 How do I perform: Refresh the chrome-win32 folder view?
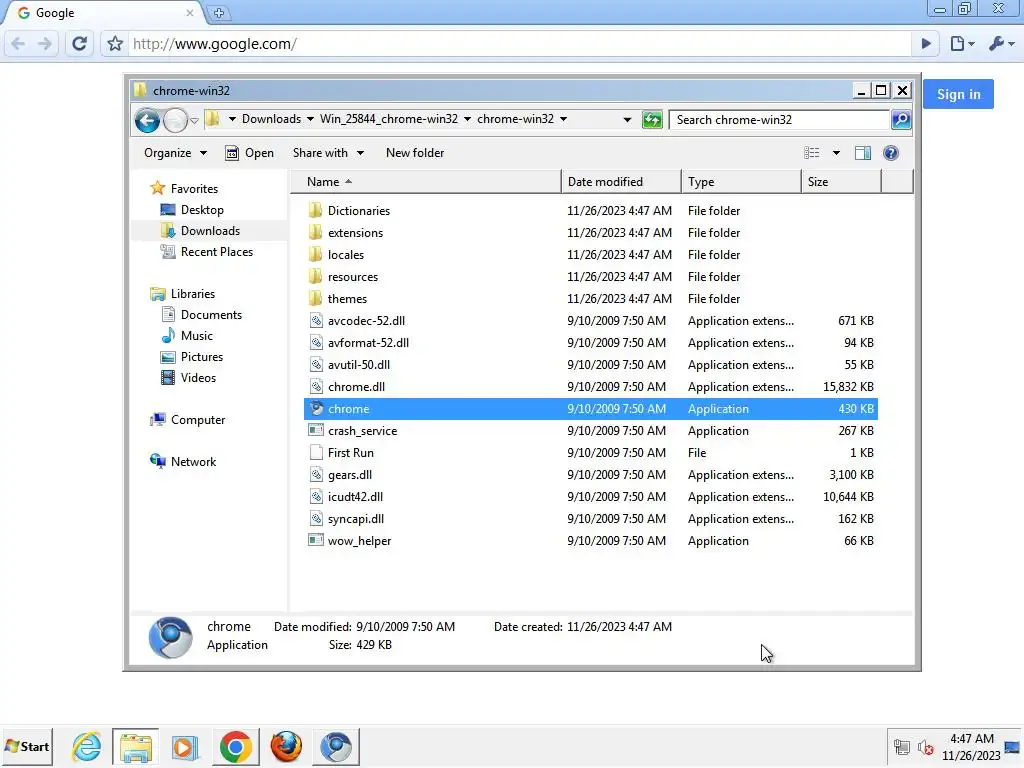tap(652, 120)
